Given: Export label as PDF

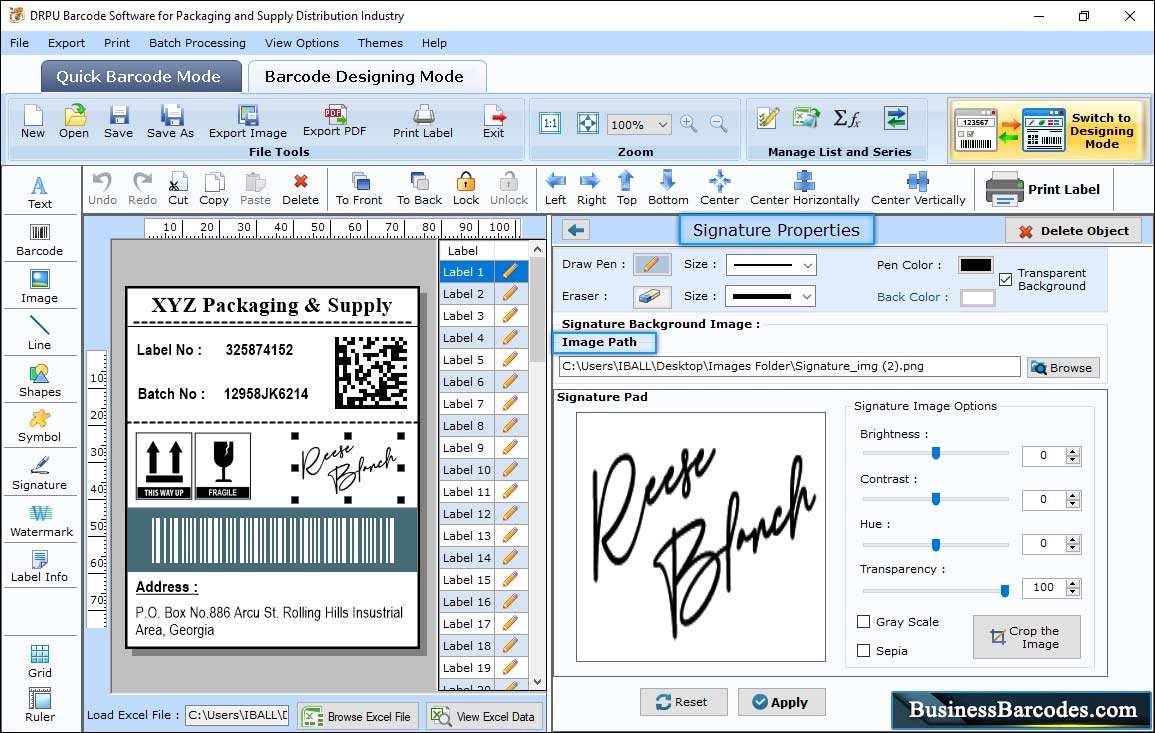Looking at the screenshot, I should [334, 122].
